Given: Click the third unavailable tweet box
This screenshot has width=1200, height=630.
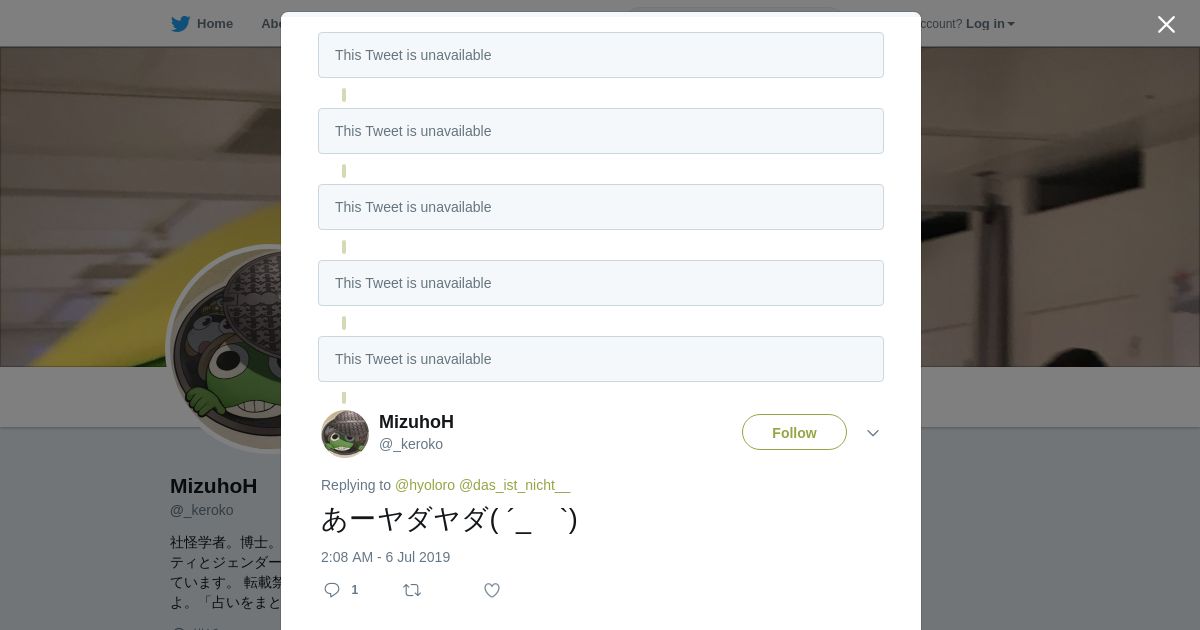Looking at the screenshot, I should pyautogui.click(x=600, y=207).
